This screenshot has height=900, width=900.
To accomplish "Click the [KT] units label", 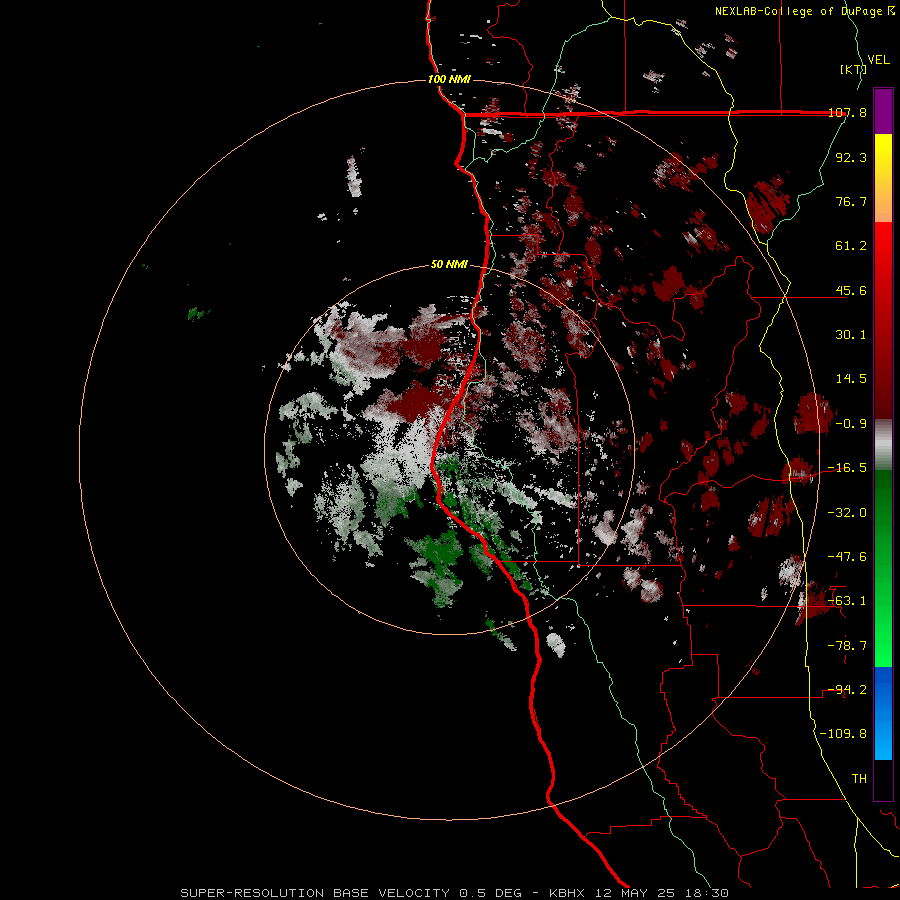I will tap(853, 69).
